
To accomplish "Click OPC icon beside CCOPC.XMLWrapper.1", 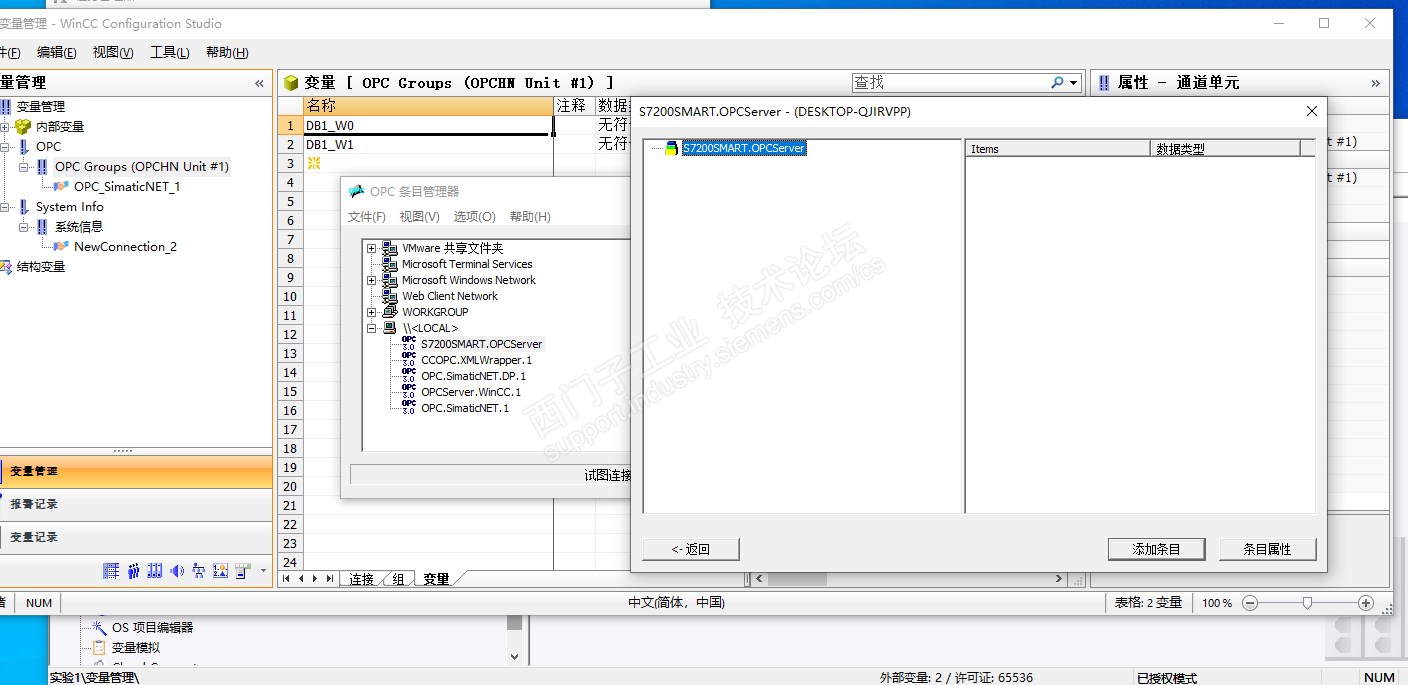I will point(409,360).
